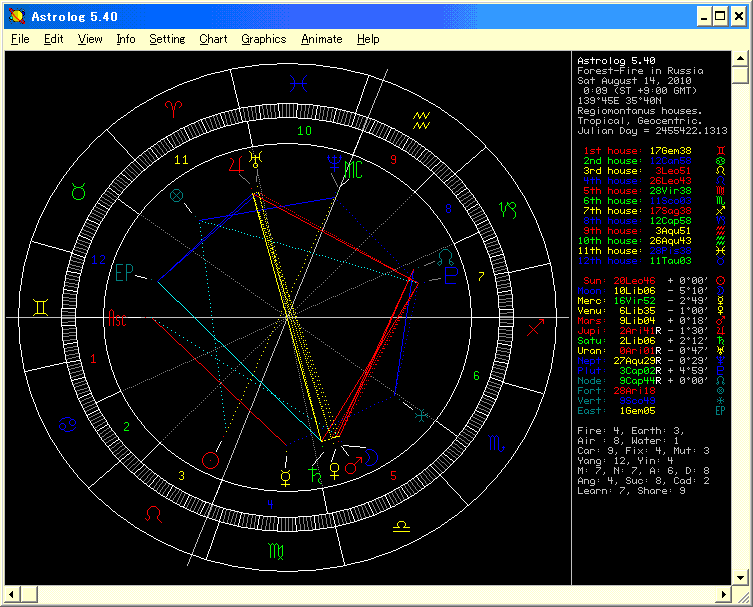Click the house number 10 label on wheel
753x607 pixels.
pos(304,130)
